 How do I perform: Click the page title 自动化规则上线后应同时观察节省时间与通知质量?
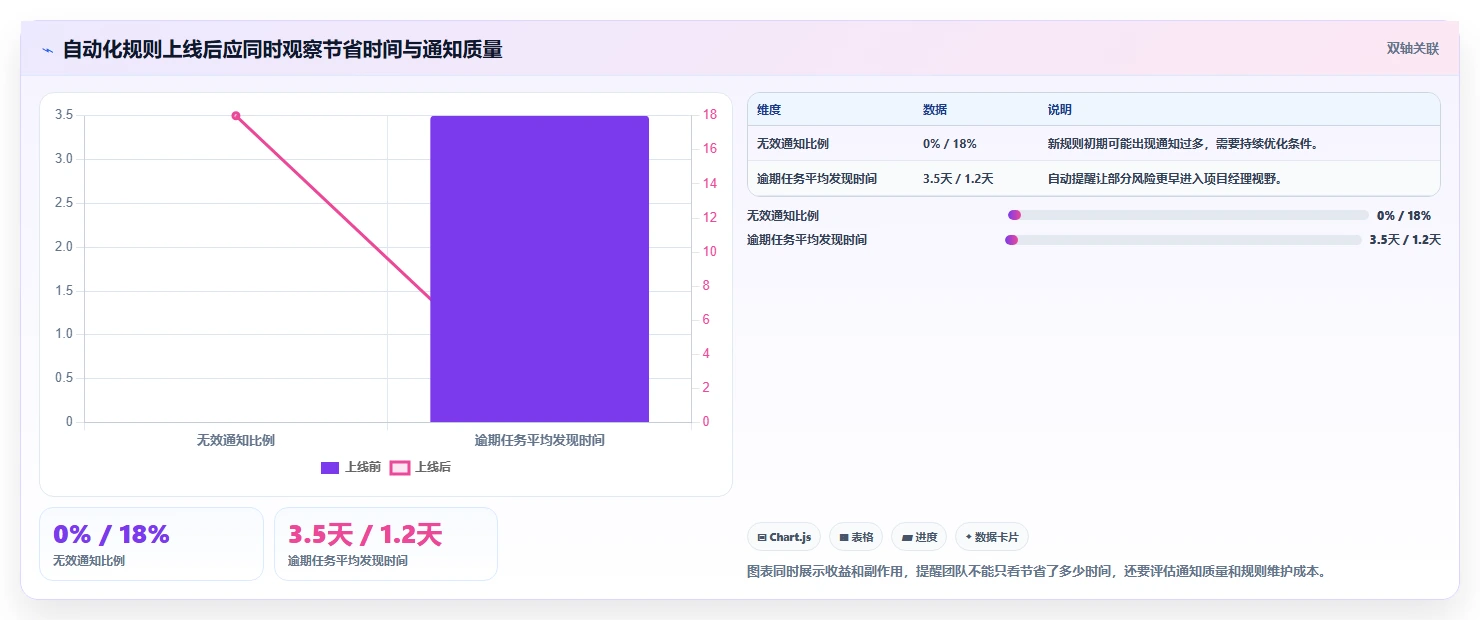(282, 49)
